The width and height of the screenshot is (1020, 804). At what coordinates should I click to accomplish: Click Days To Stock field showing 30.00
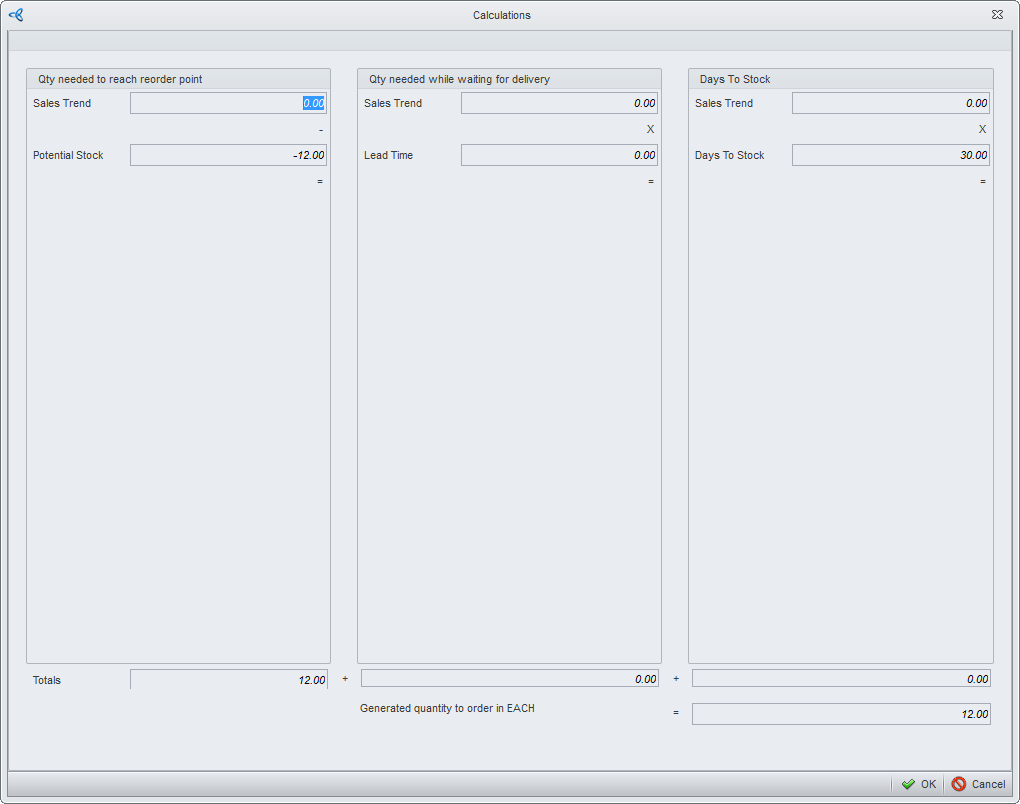[x=890, y=155]
